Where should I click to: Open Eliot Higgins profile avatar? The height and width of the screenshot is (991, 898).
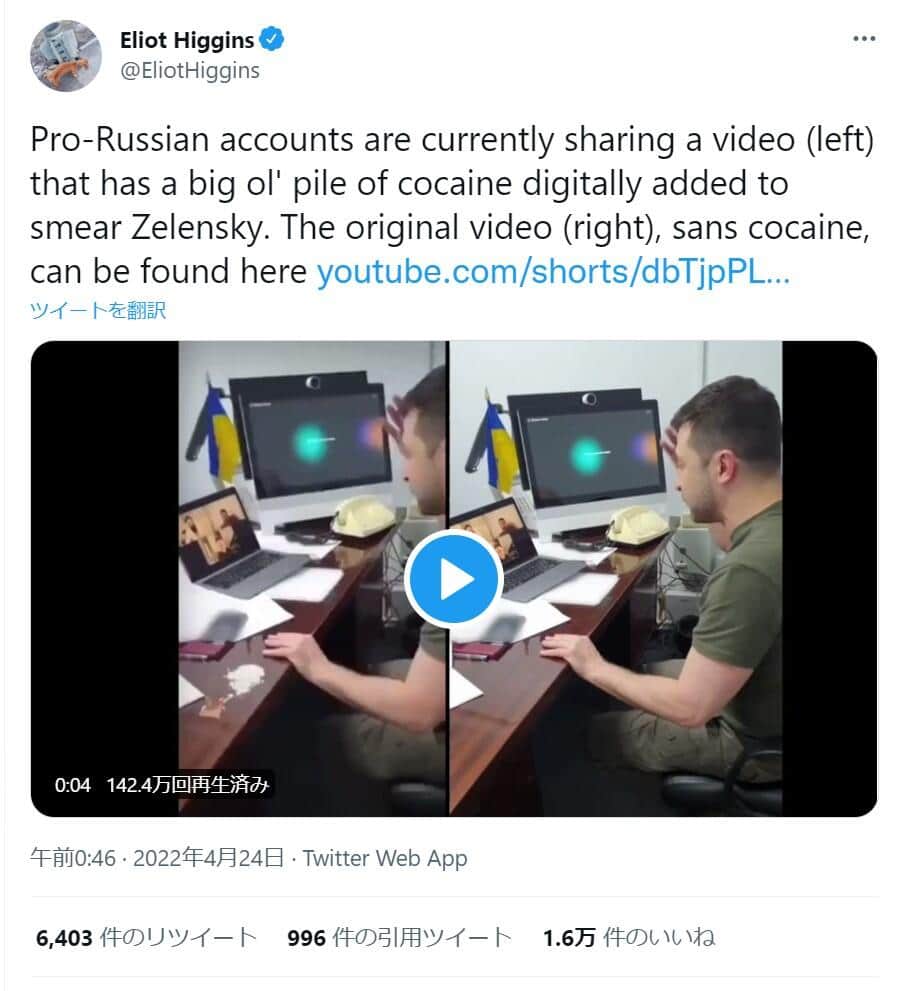[x=65, y=54]
